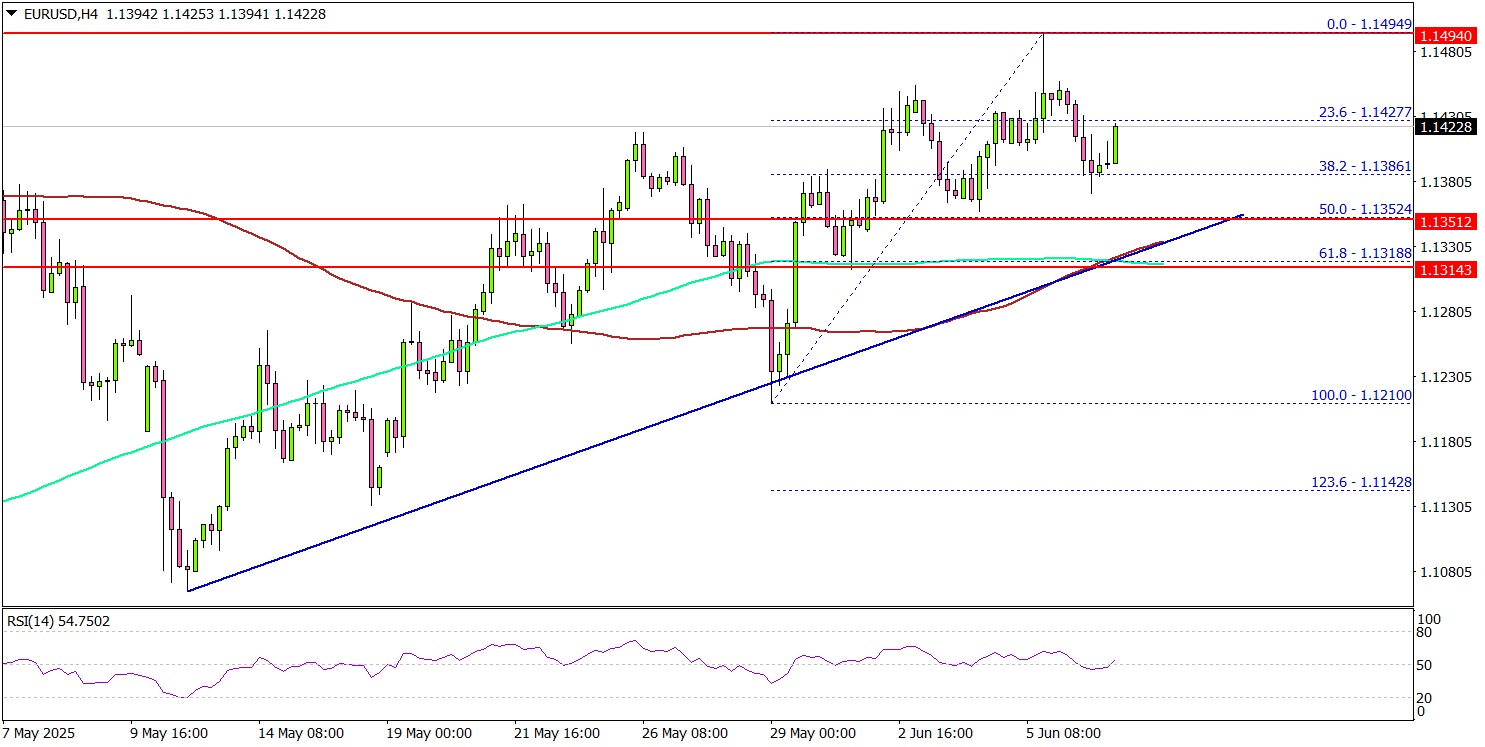Select the Fibonacci 50.0 - 1.13524 label
Screen dimensions: 1485x747
[1362, 209]
